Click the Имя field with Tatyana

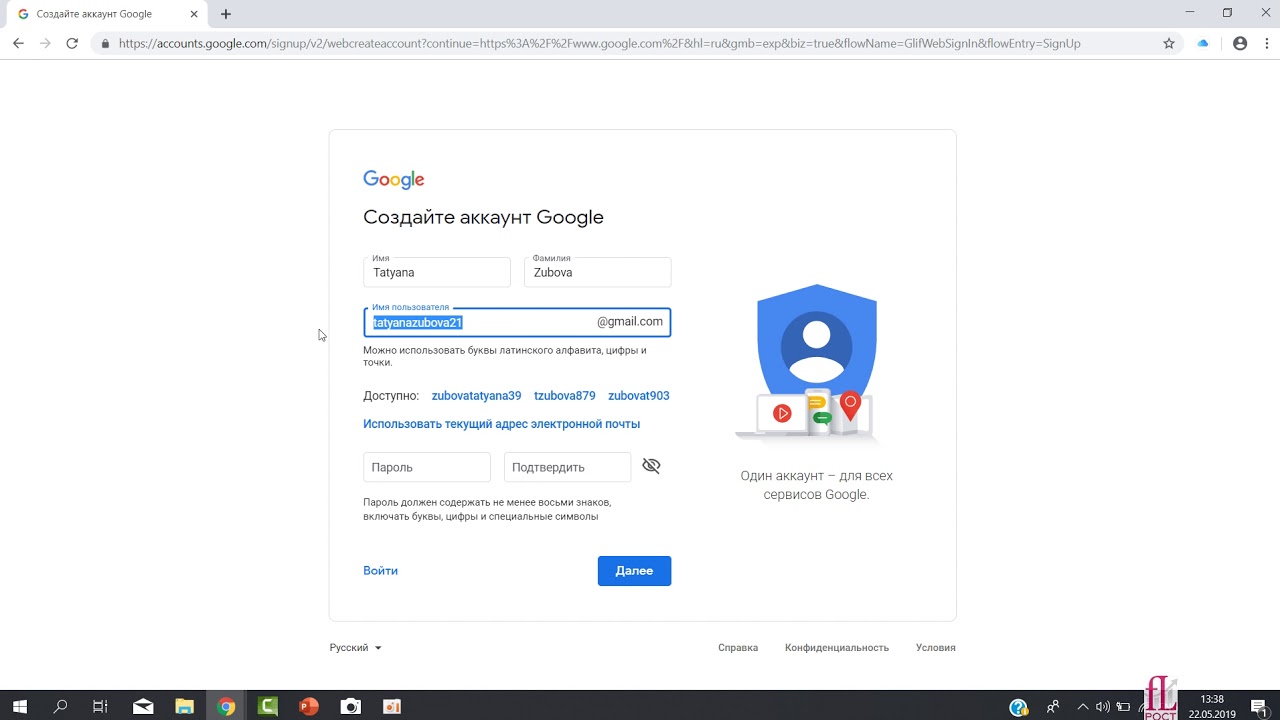click(437, 272)
